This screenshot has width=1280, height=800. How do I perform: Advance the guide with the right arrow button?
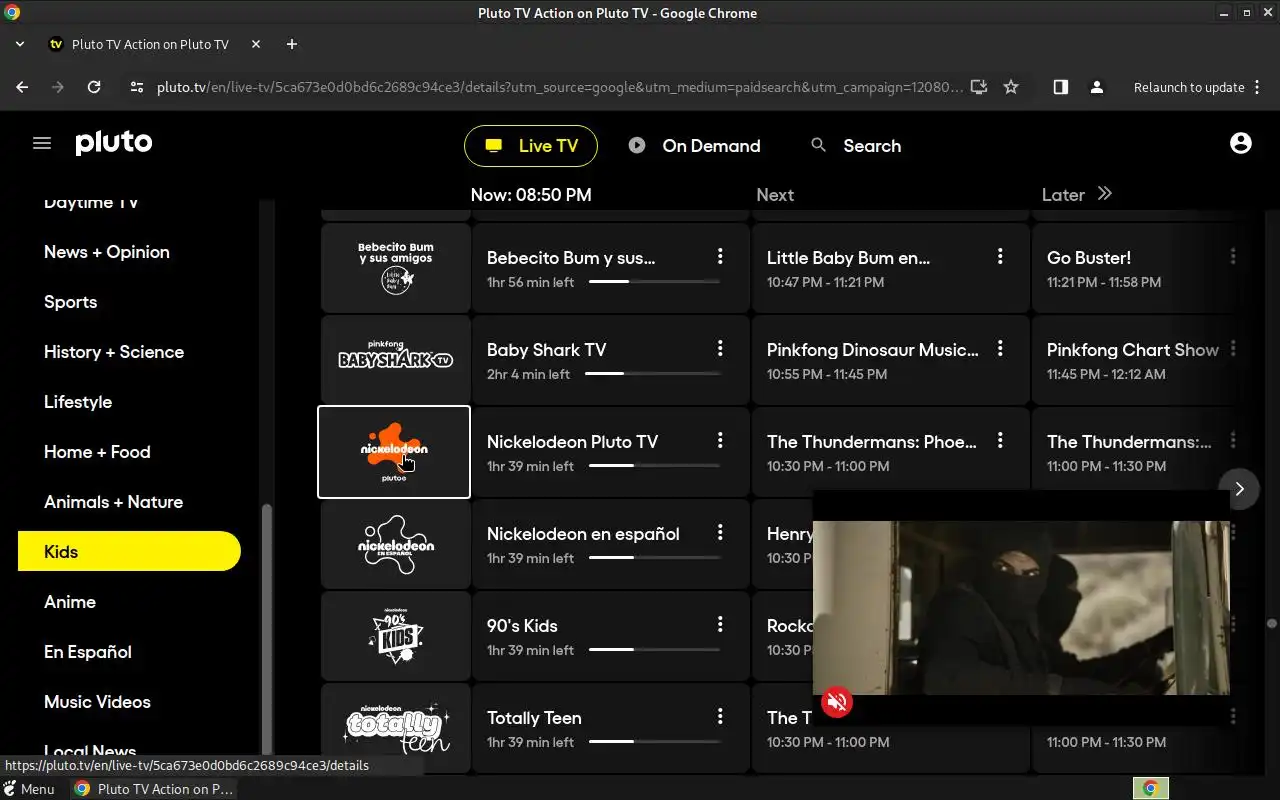[x=1239, y=489]
